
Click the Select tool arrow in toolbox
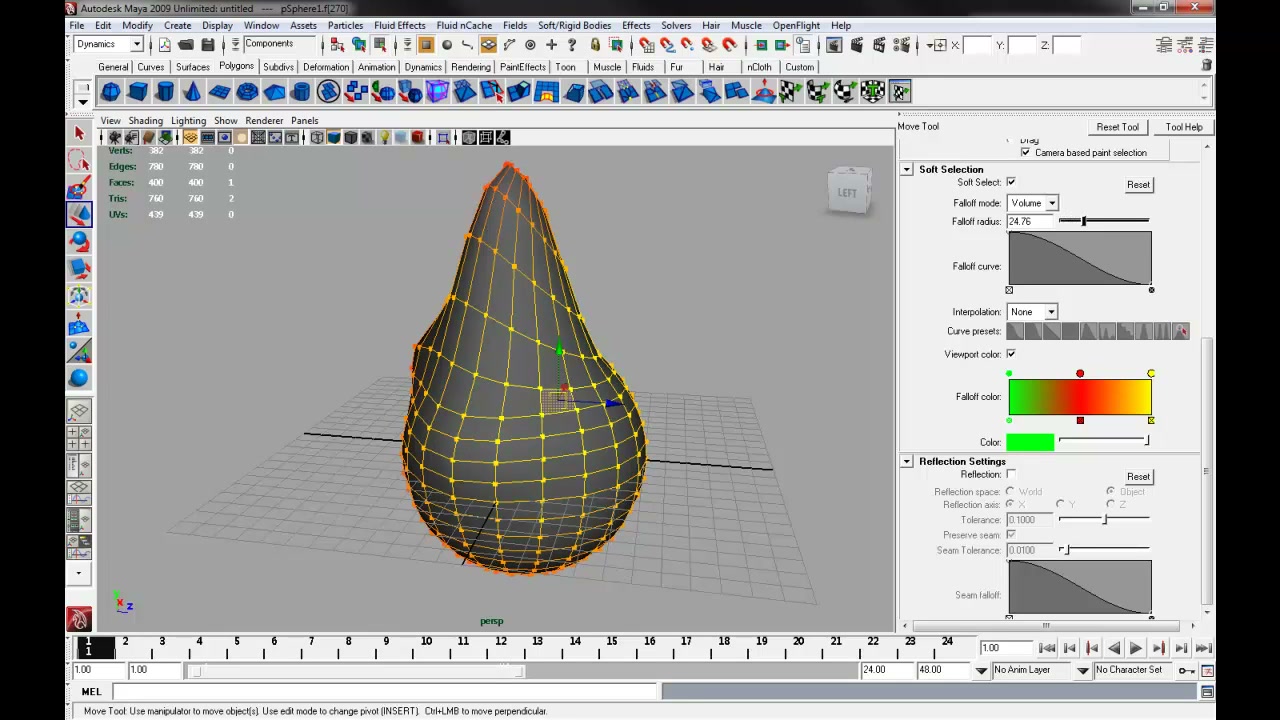click(x=79, y=133)
